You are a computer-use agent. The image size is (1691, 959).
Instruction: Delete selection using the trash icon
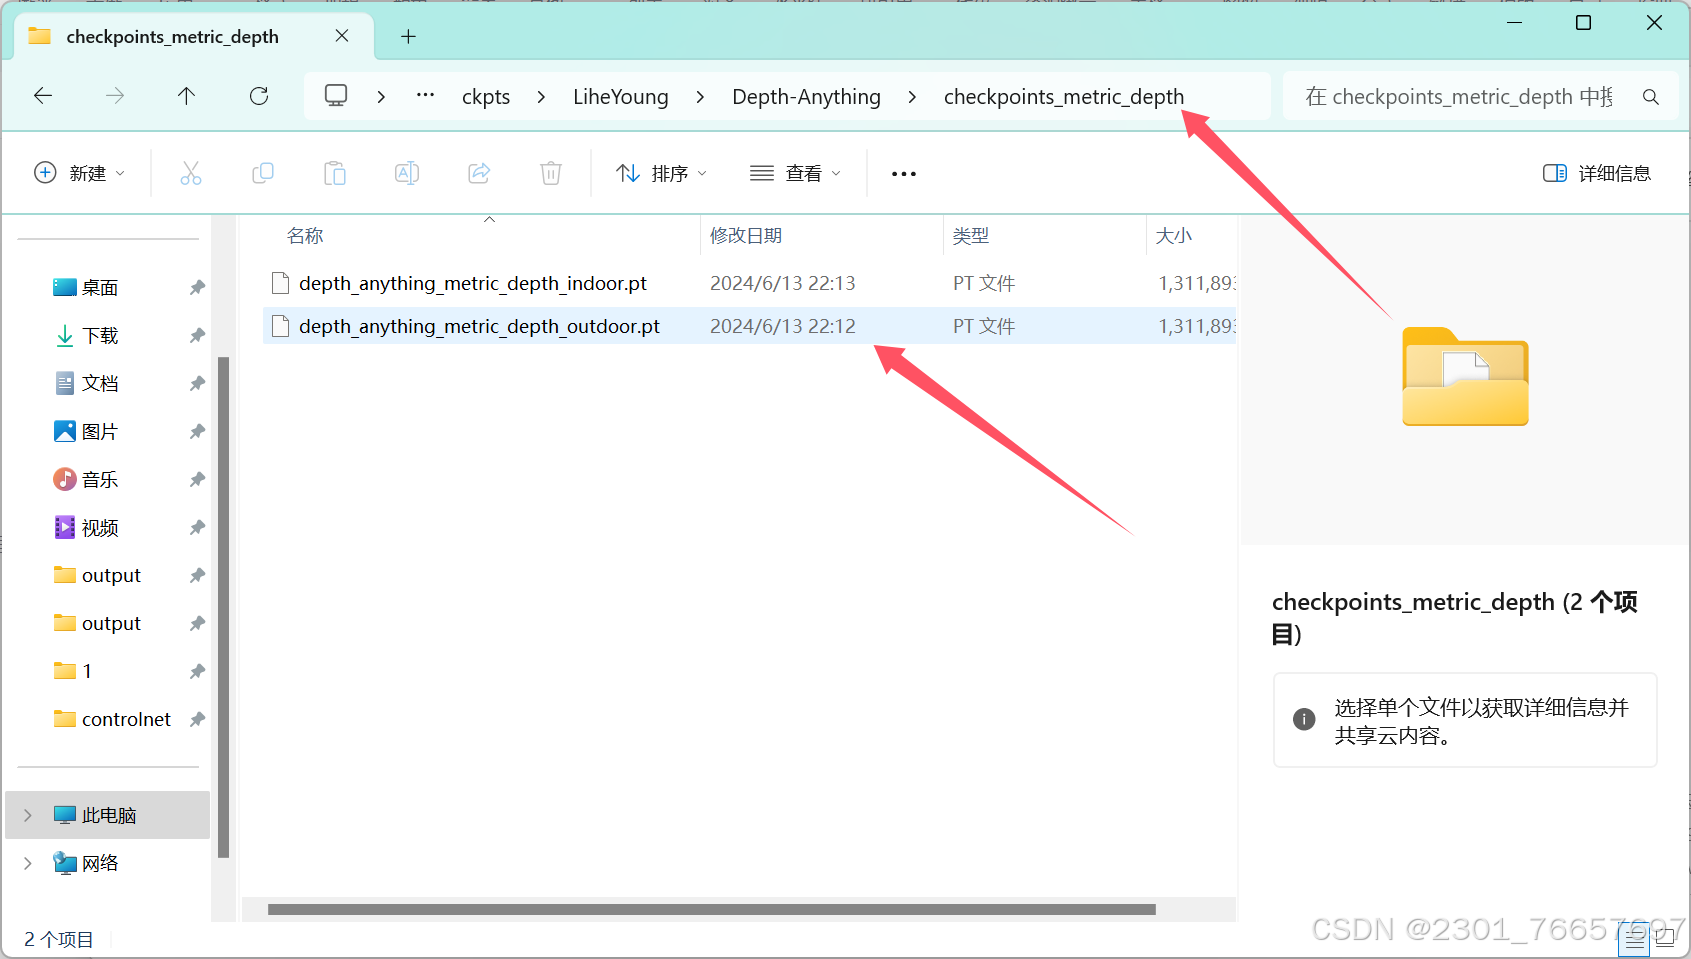[550, 172]
